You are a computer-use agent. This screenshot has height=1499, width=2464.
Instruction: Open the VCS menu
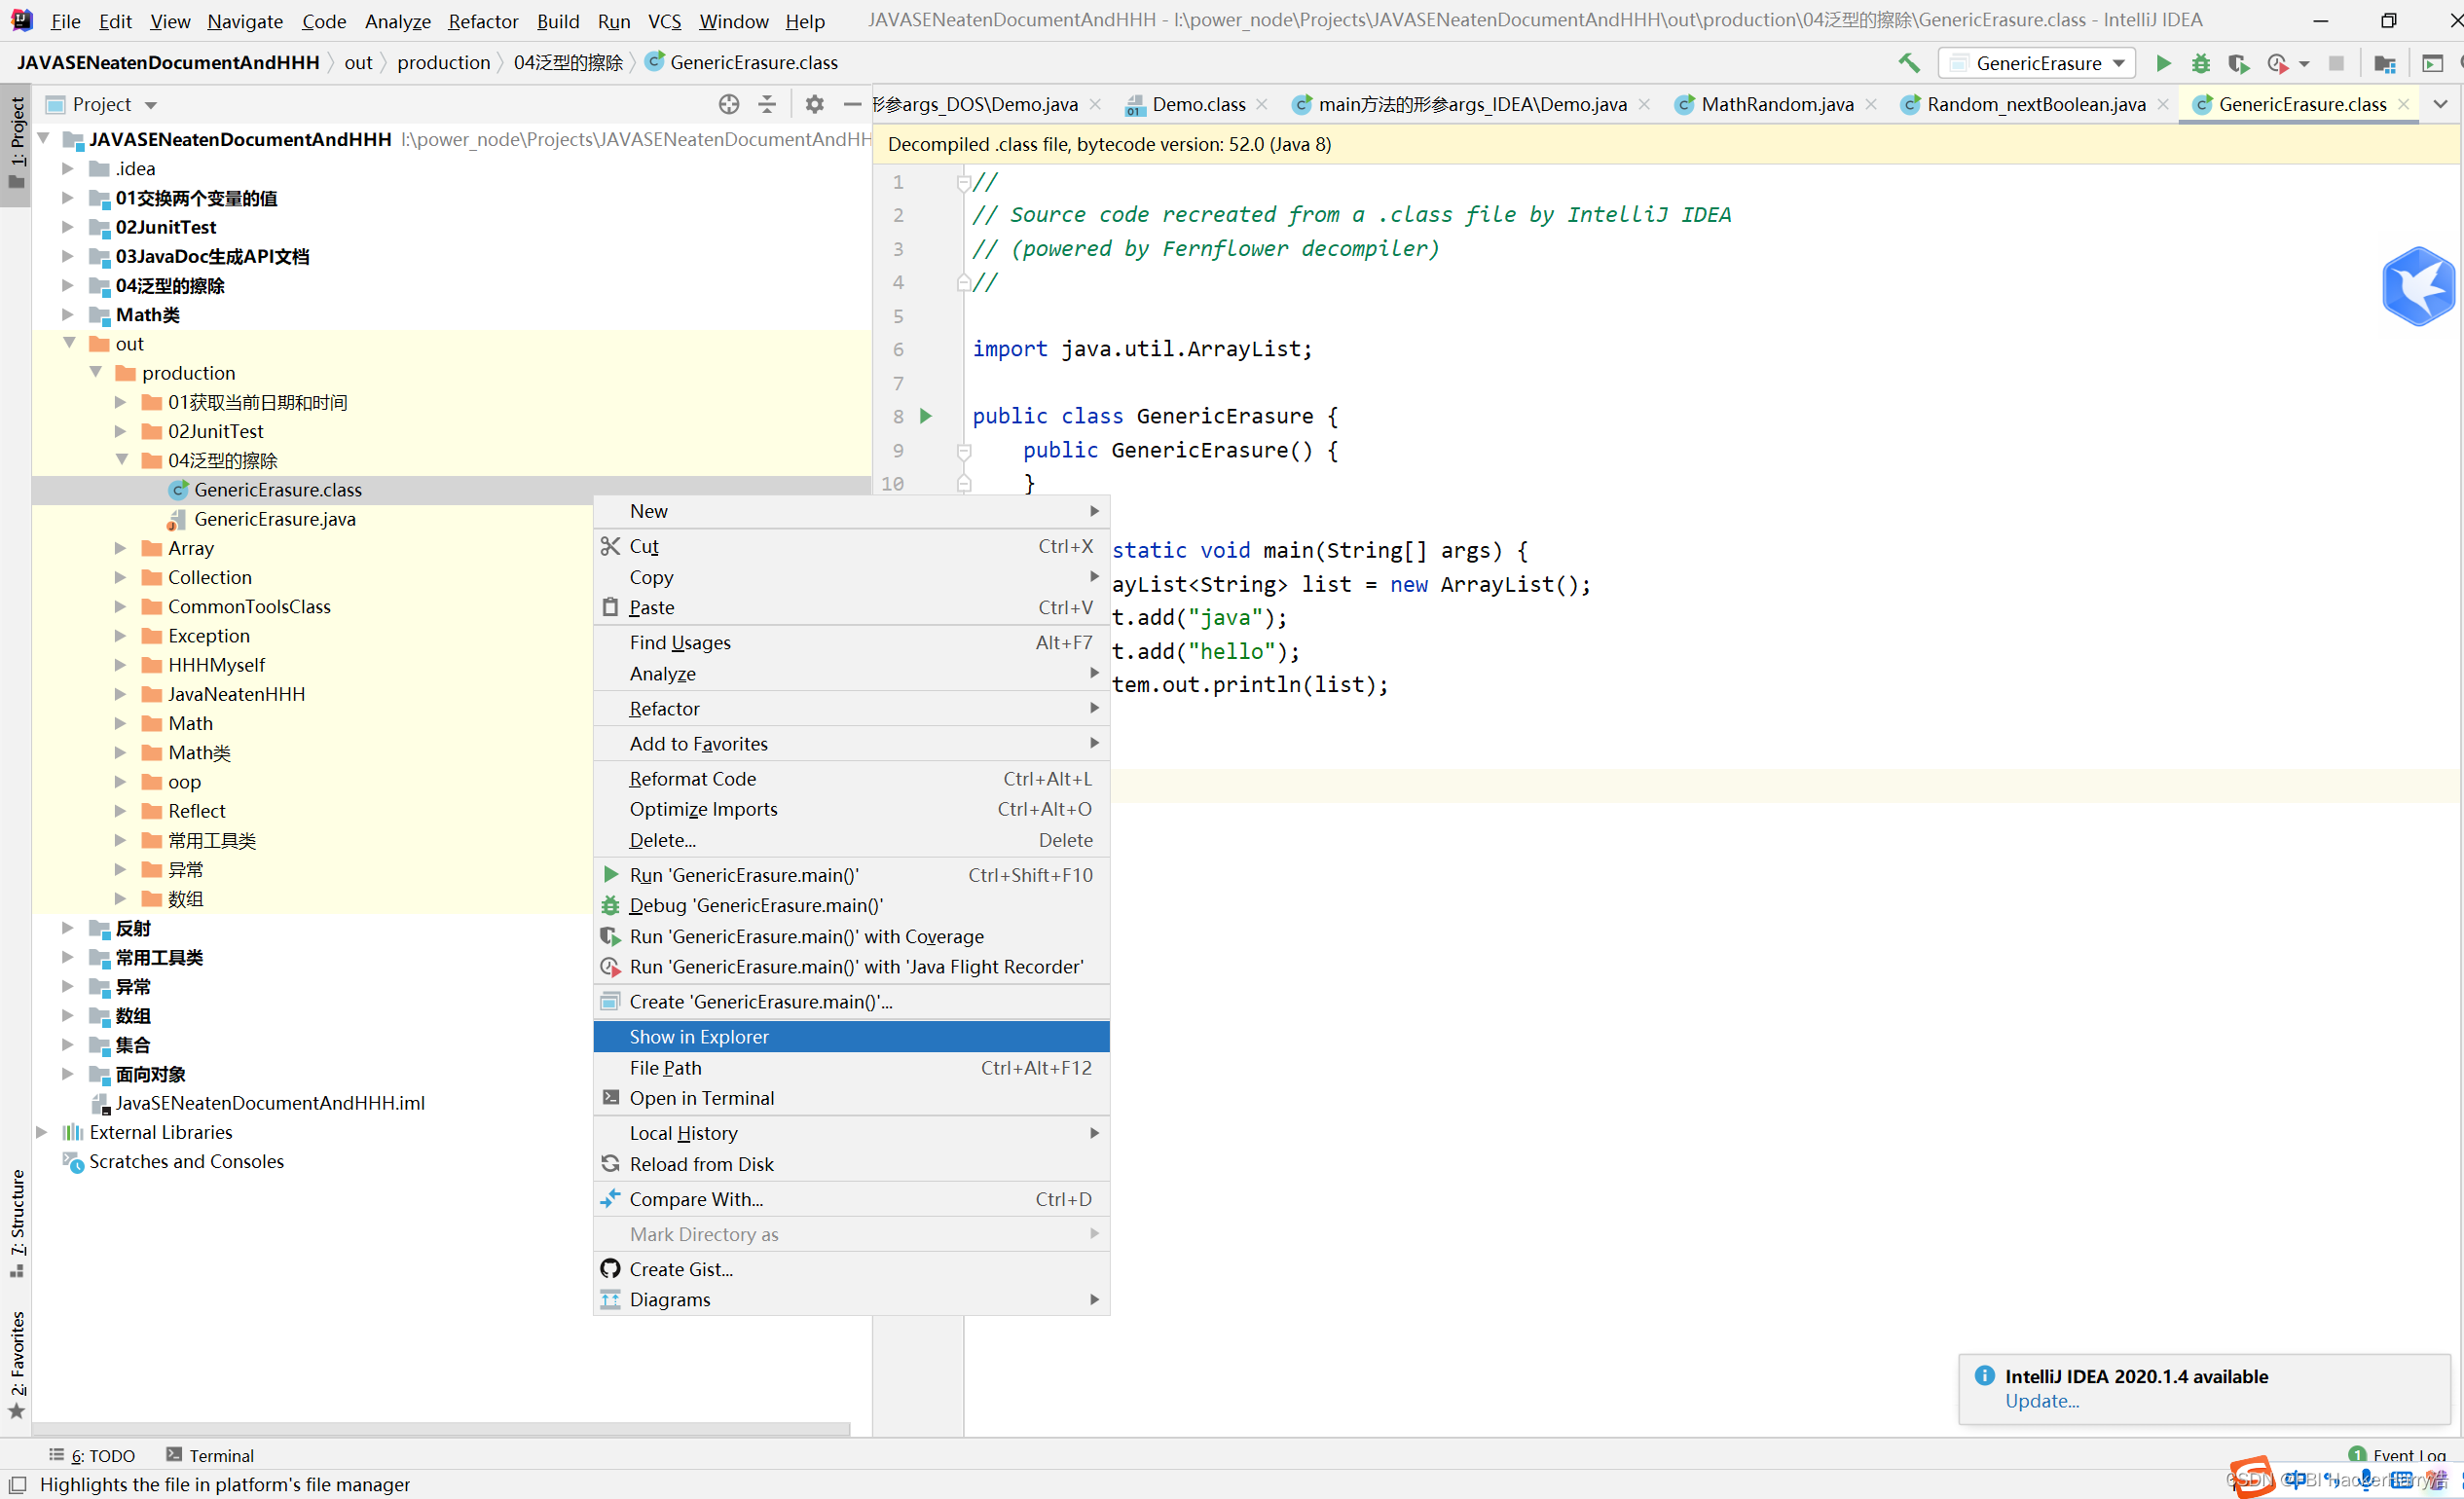[x=664, y=21]
